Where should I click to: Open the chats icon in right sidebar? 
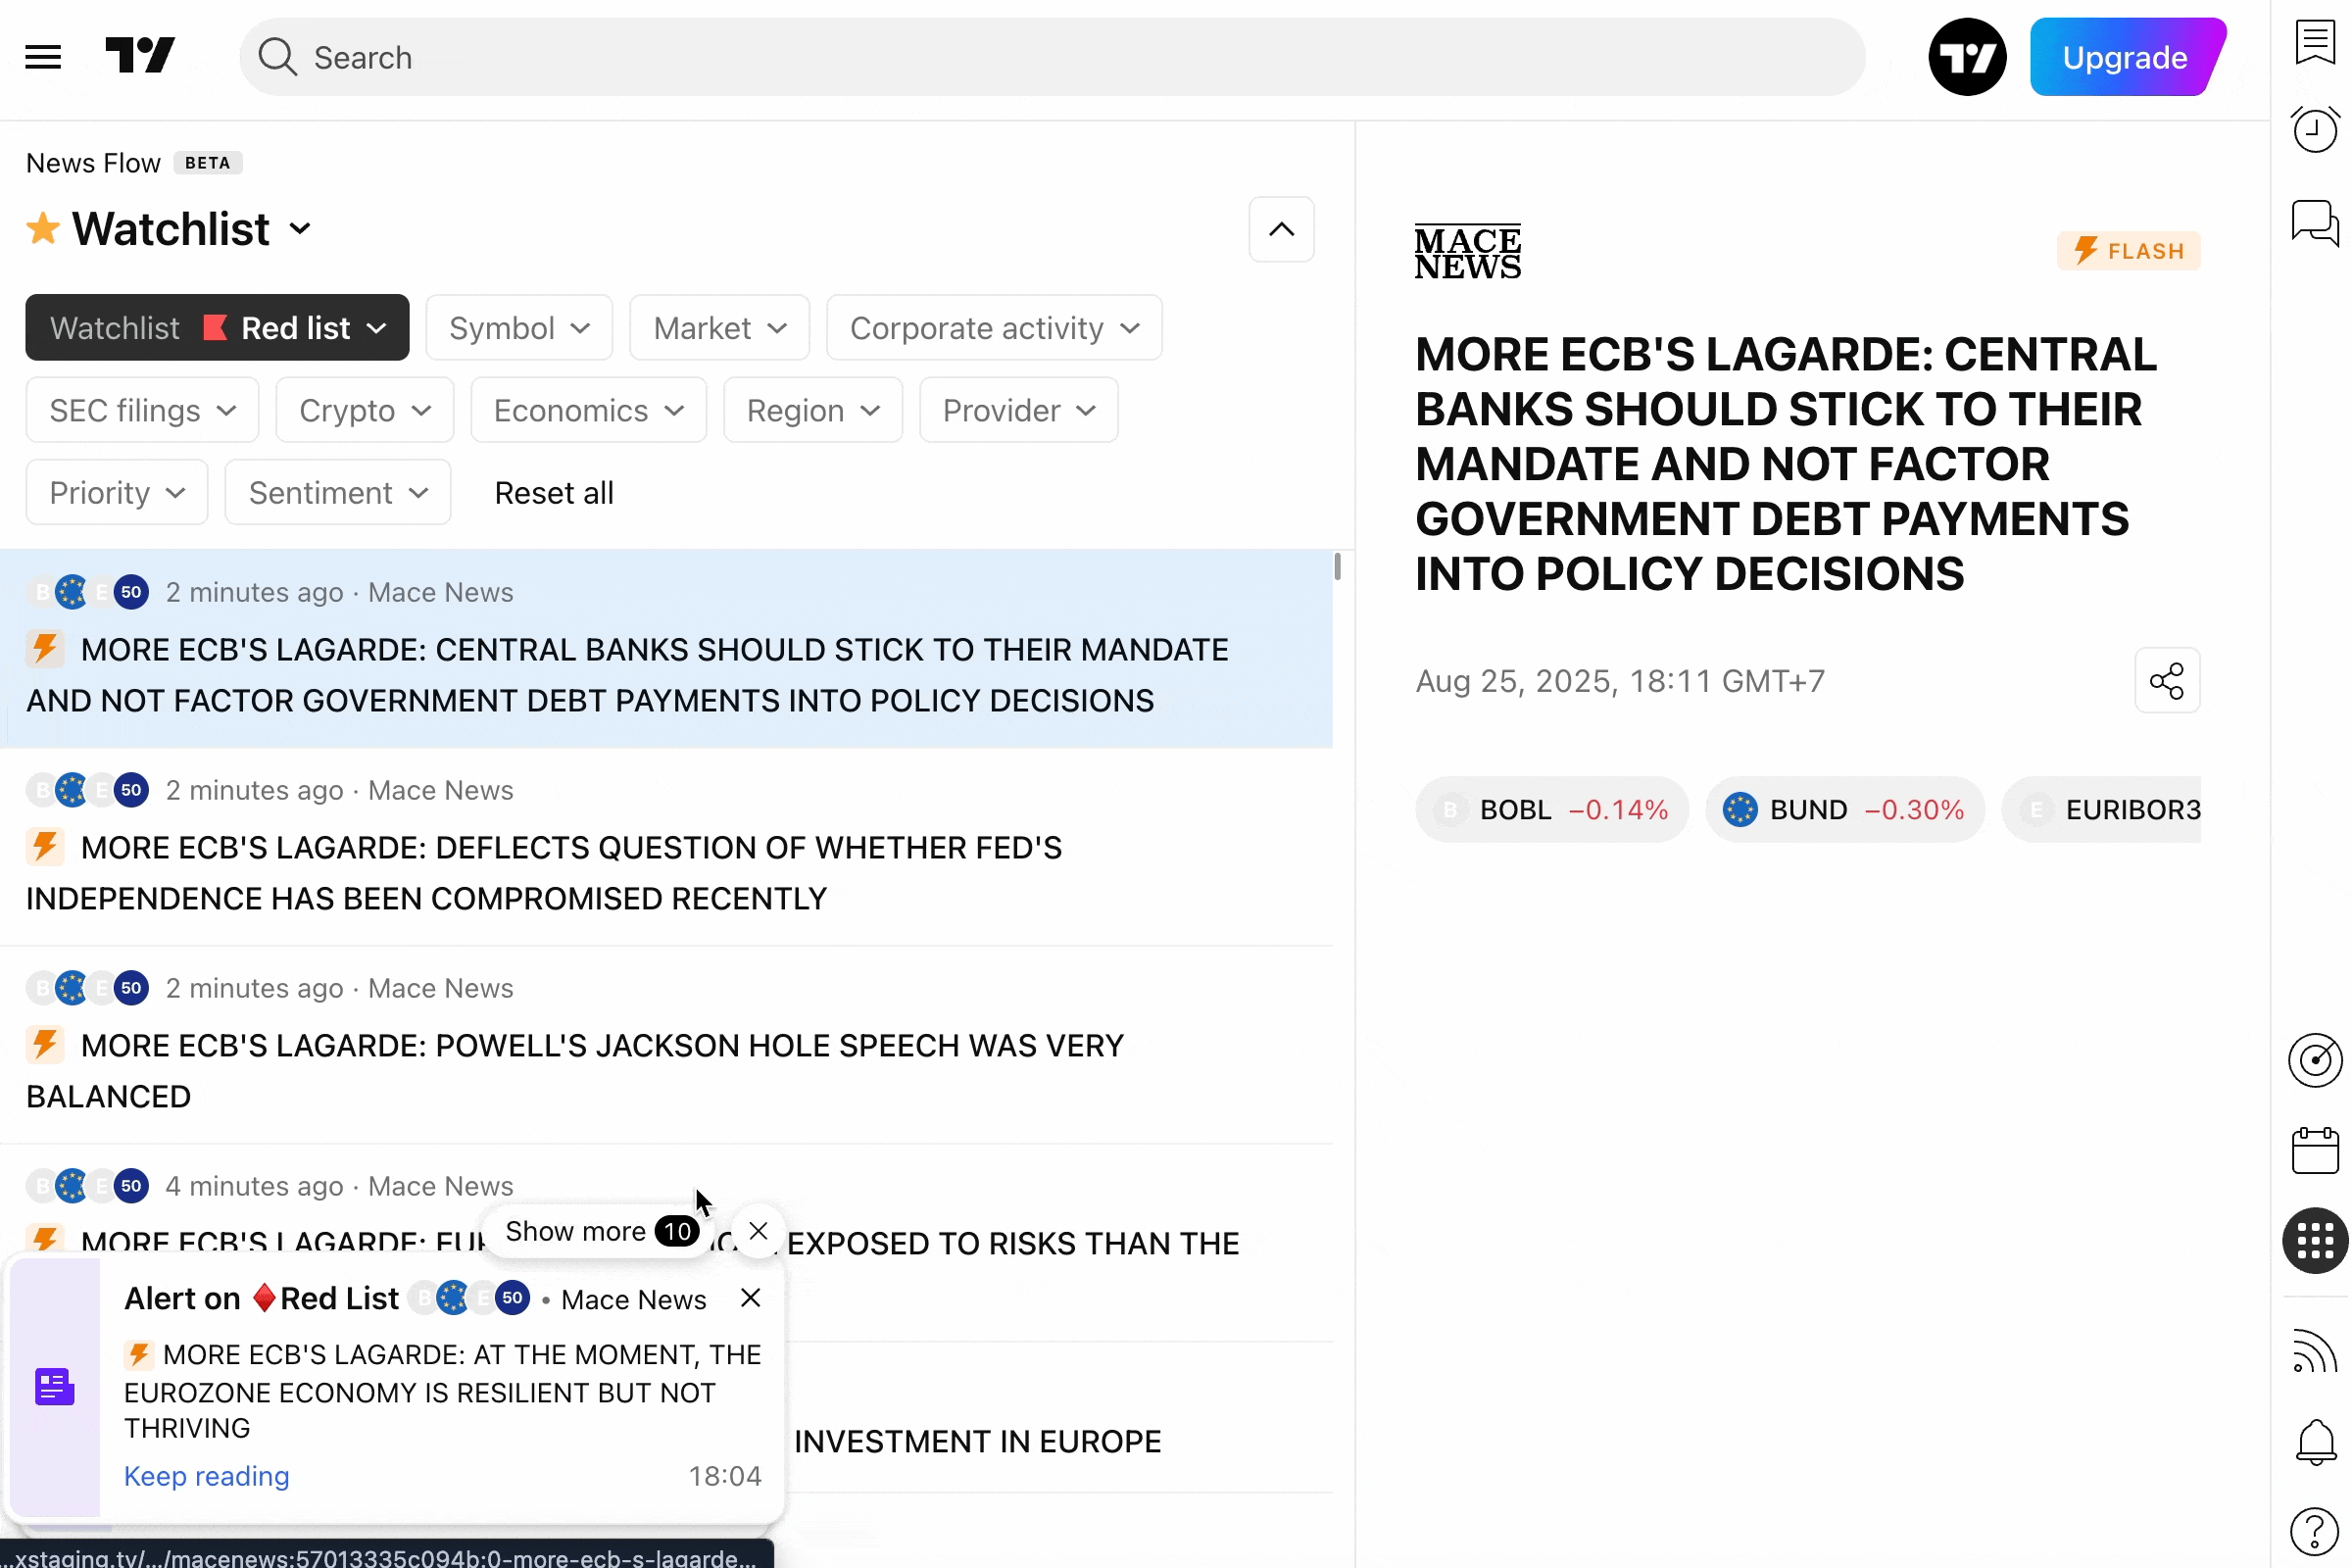[2315, 222]
